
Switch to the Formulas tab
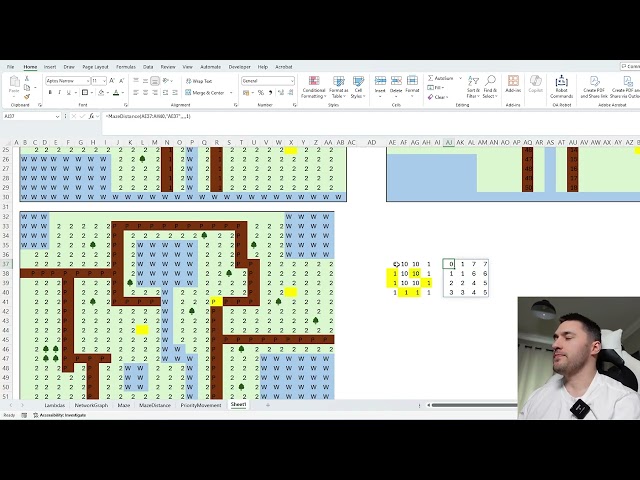tap(126, 67)
